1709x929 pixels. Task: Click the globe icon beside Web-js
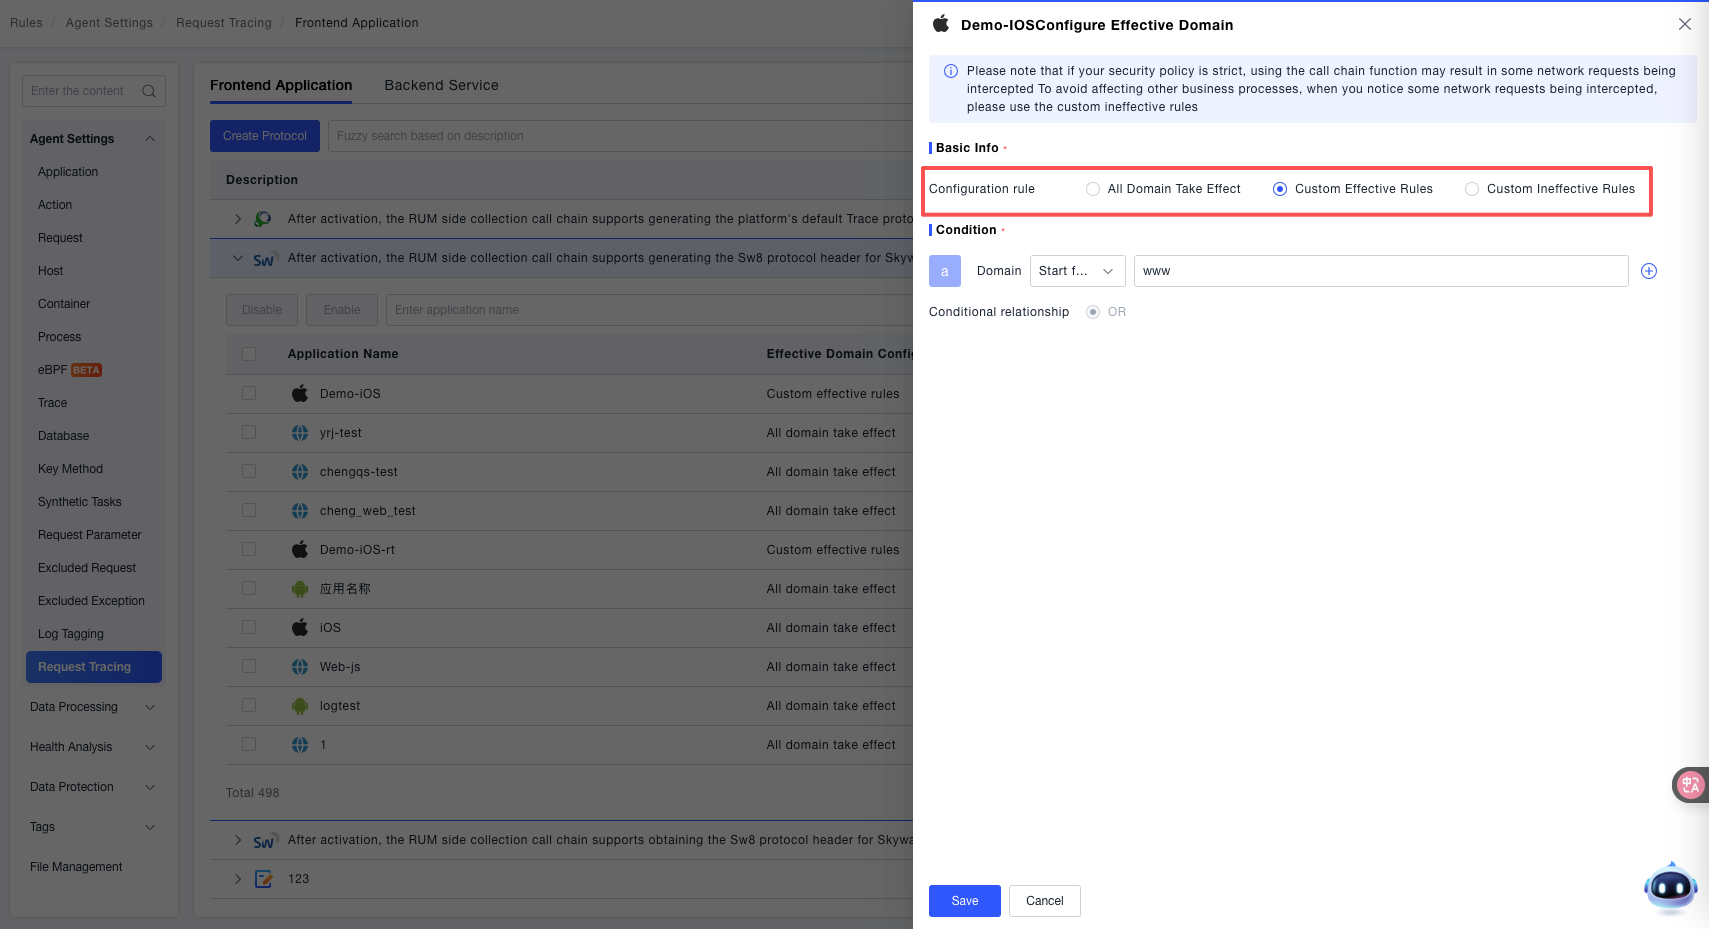pos(300,667)
